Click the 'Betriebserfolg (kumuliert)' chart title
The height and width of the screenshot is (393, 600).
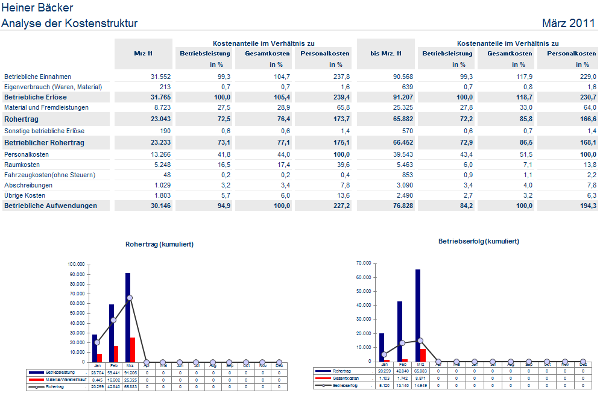point(479,241)
